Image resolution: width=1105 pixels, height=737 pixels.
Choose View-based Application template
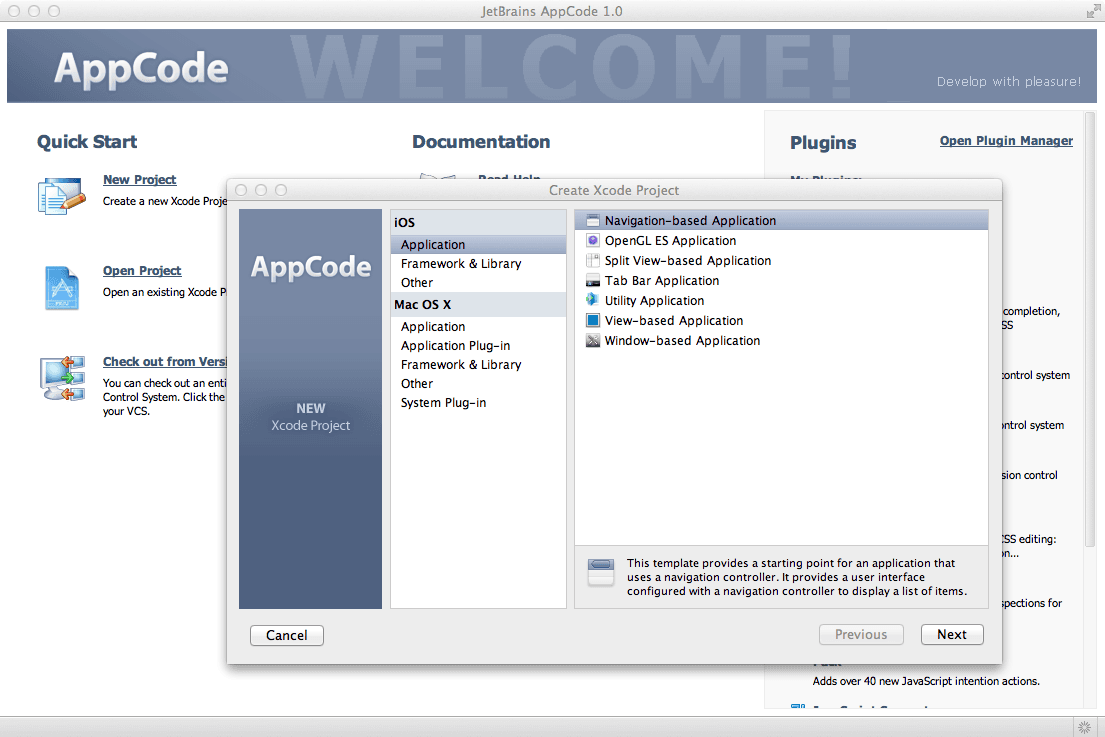click(x=782, y=321)
